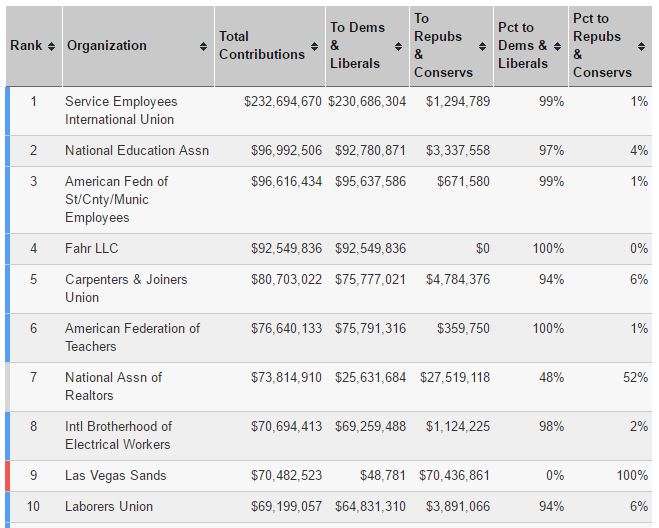Sort by Pct to Dems & Liberals arrows
This screenshot has width=659, height=528.
(x=557, y=46)
